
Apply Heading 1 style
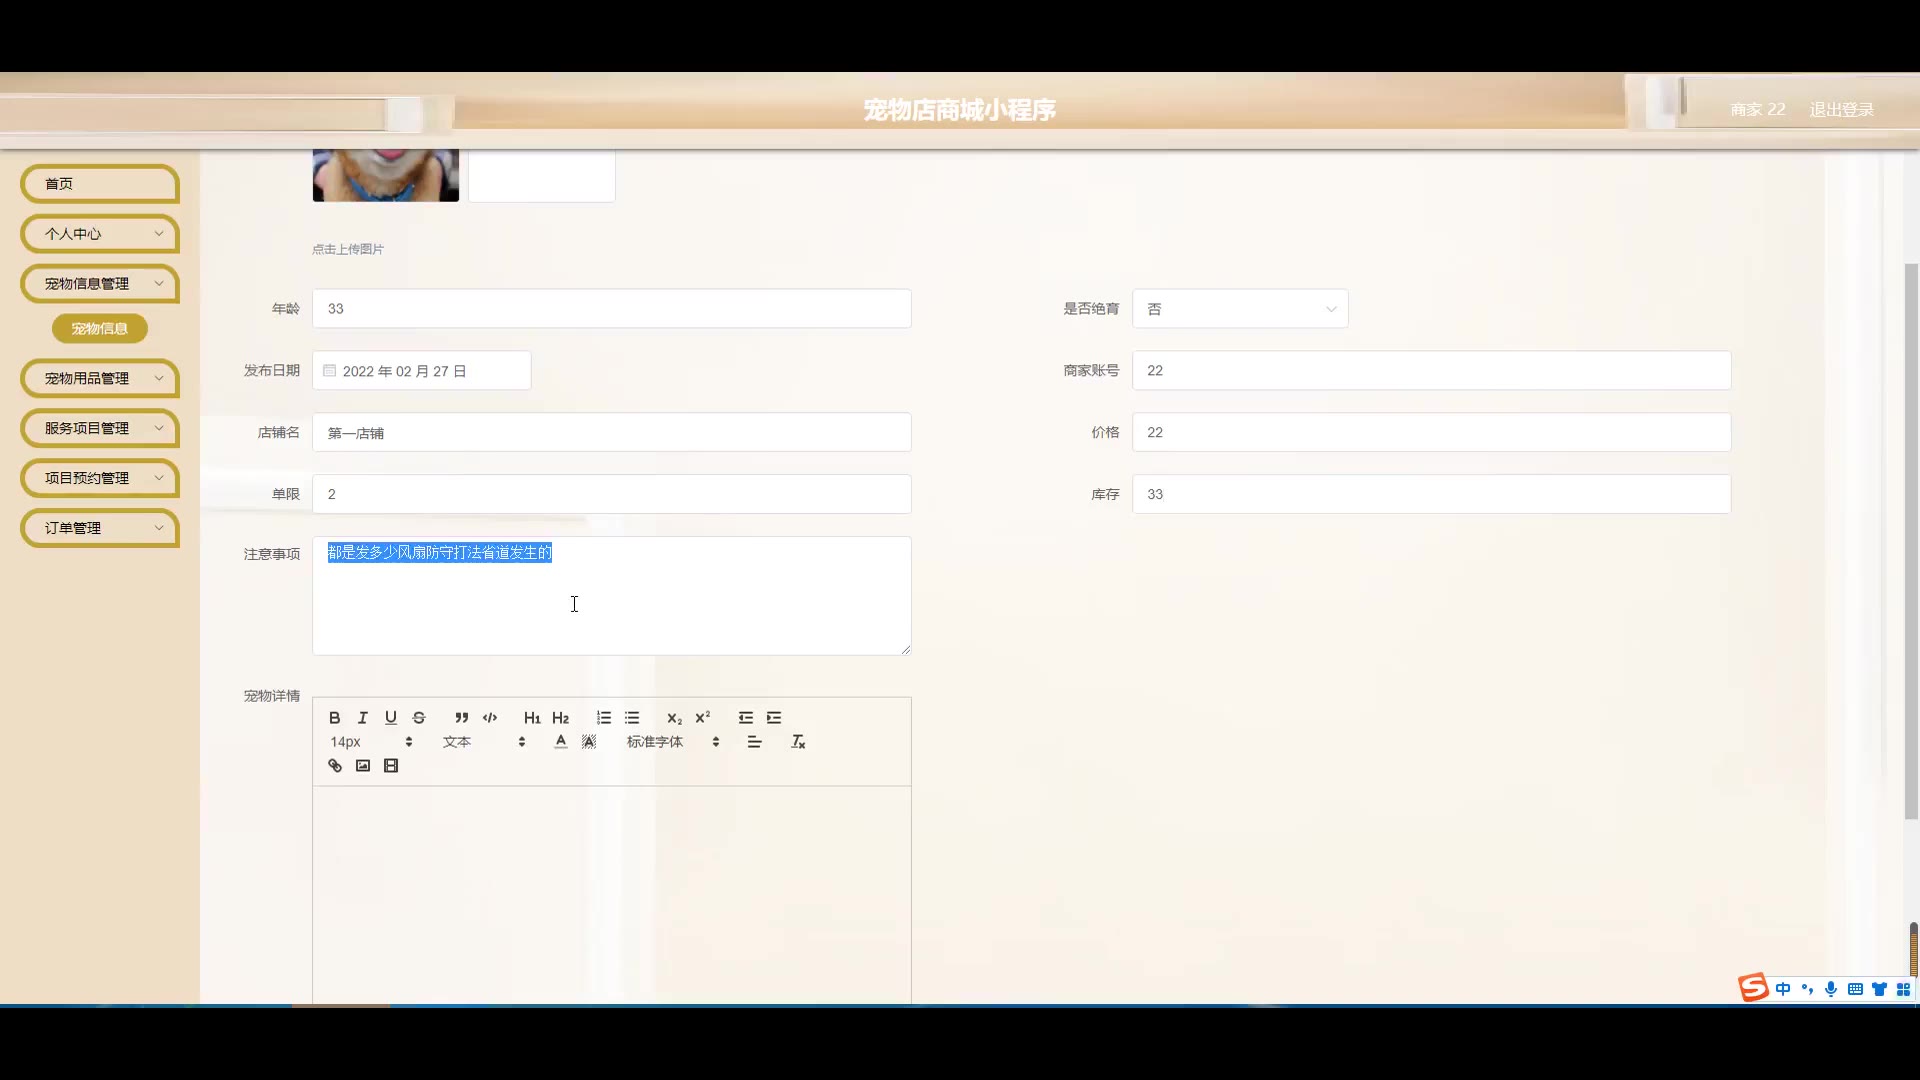pyautogui.click(x=532, y=718)
